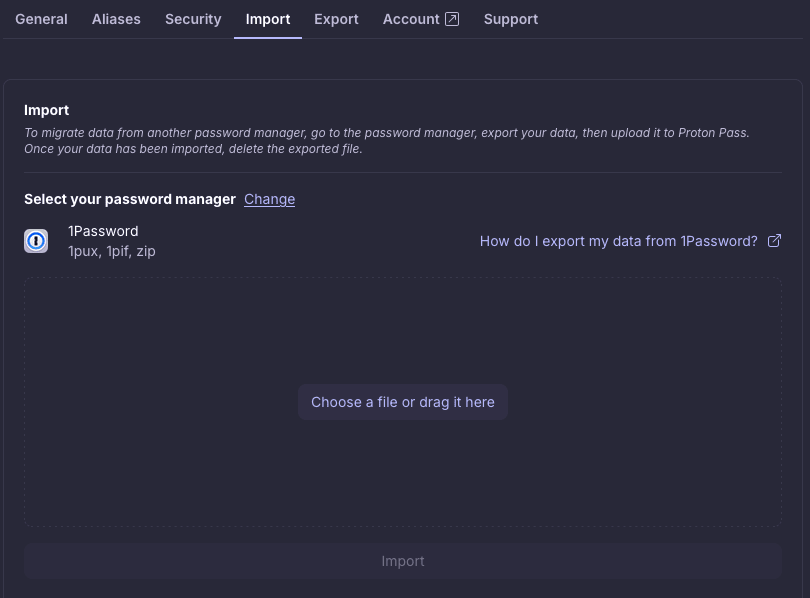
Task: Click the external-link icon beside Account
Action: click(452, 19)
